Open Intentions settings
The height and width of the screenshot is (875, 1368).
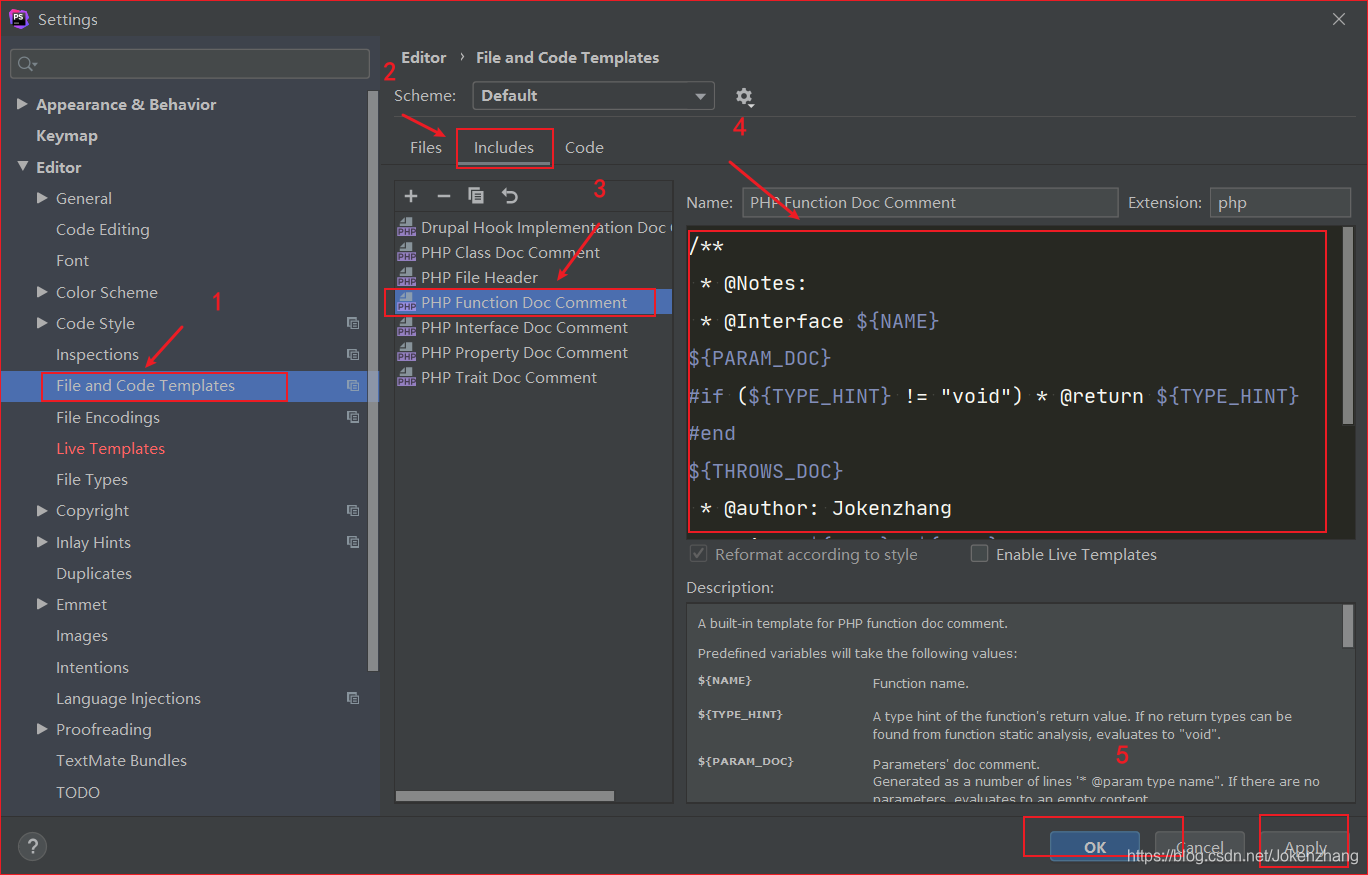pyautogui.click(x=92, y=667)
